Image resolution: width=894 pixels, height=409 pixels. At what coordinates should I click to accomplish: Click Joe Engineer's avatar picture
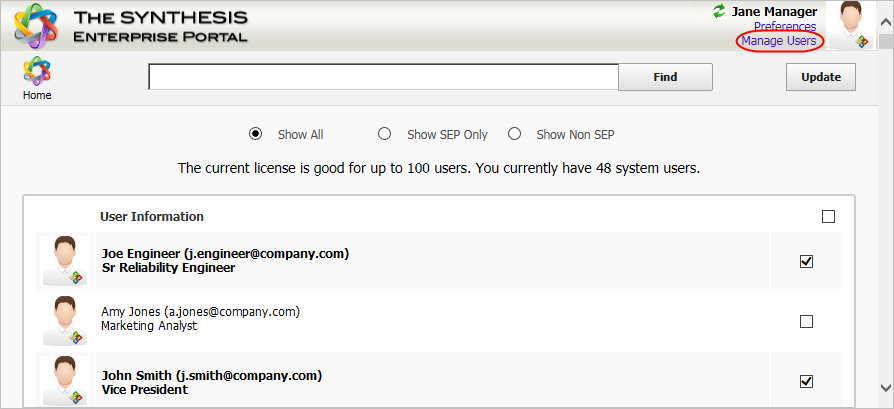point(65,261)
